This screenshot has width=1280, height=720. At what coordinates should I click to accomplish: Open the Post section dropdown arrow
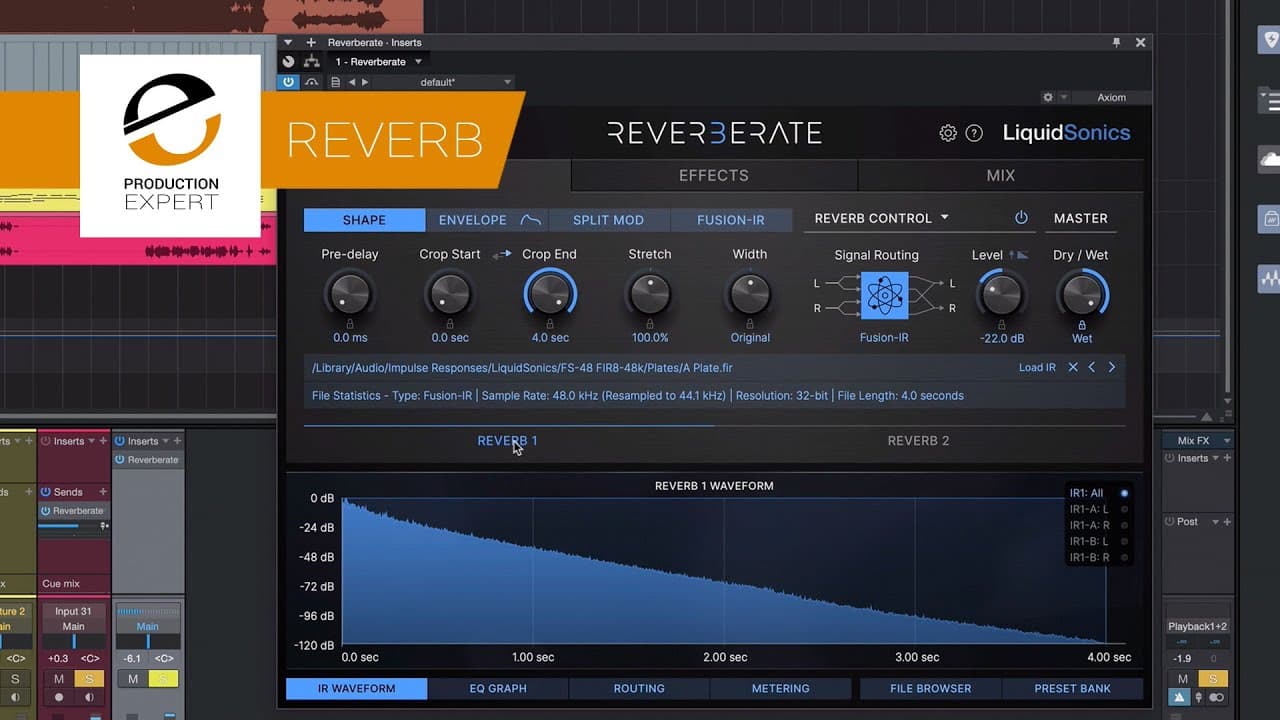click(1216, 522)
